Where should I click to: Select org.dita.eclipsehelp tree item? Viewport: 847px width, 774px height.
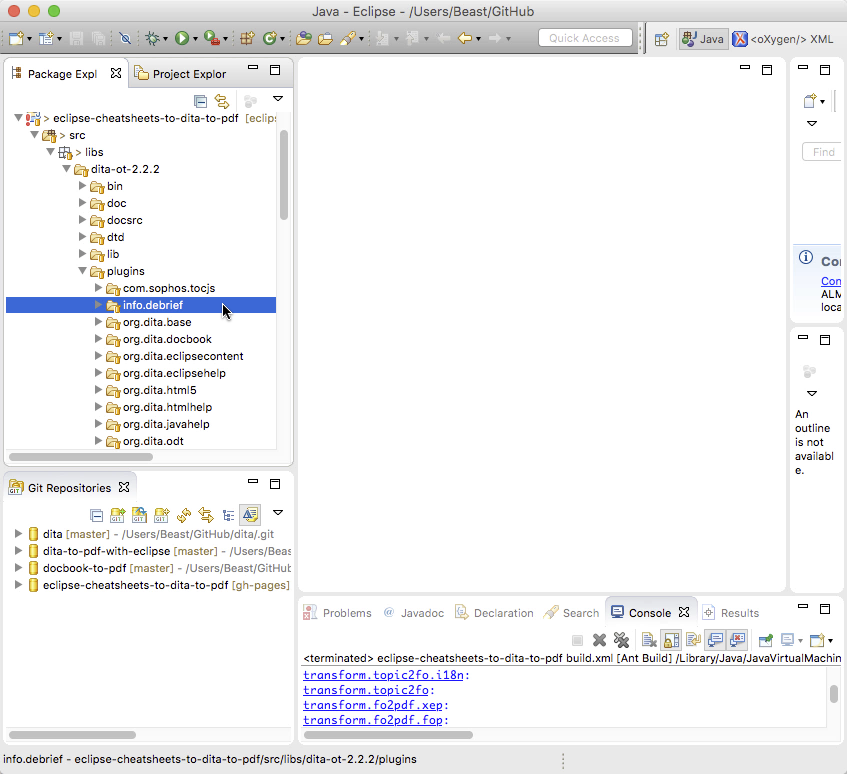pyautogui.click(x=174, y=373)
